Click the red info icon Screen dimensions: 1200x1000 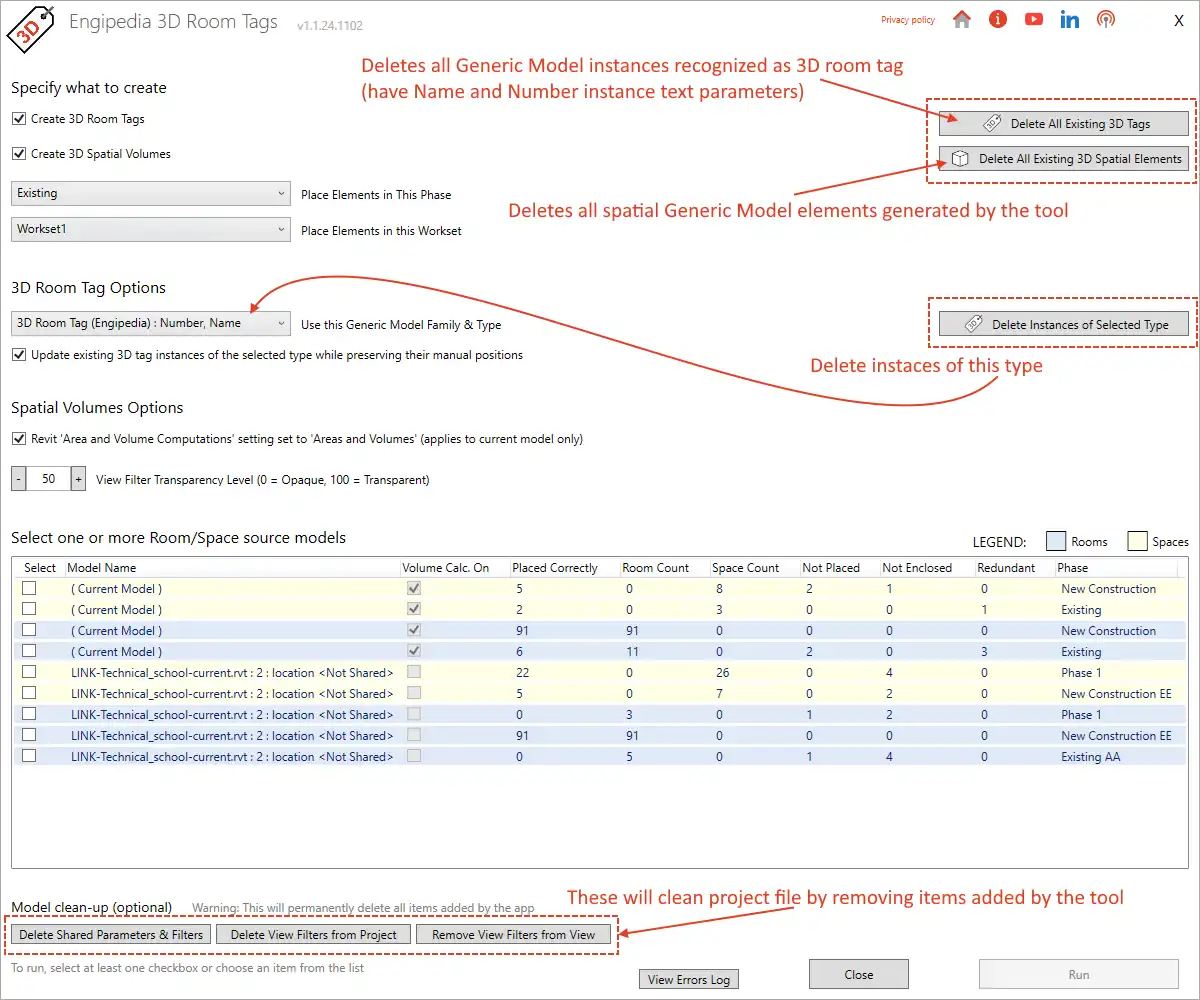click(x=997, y=20)
